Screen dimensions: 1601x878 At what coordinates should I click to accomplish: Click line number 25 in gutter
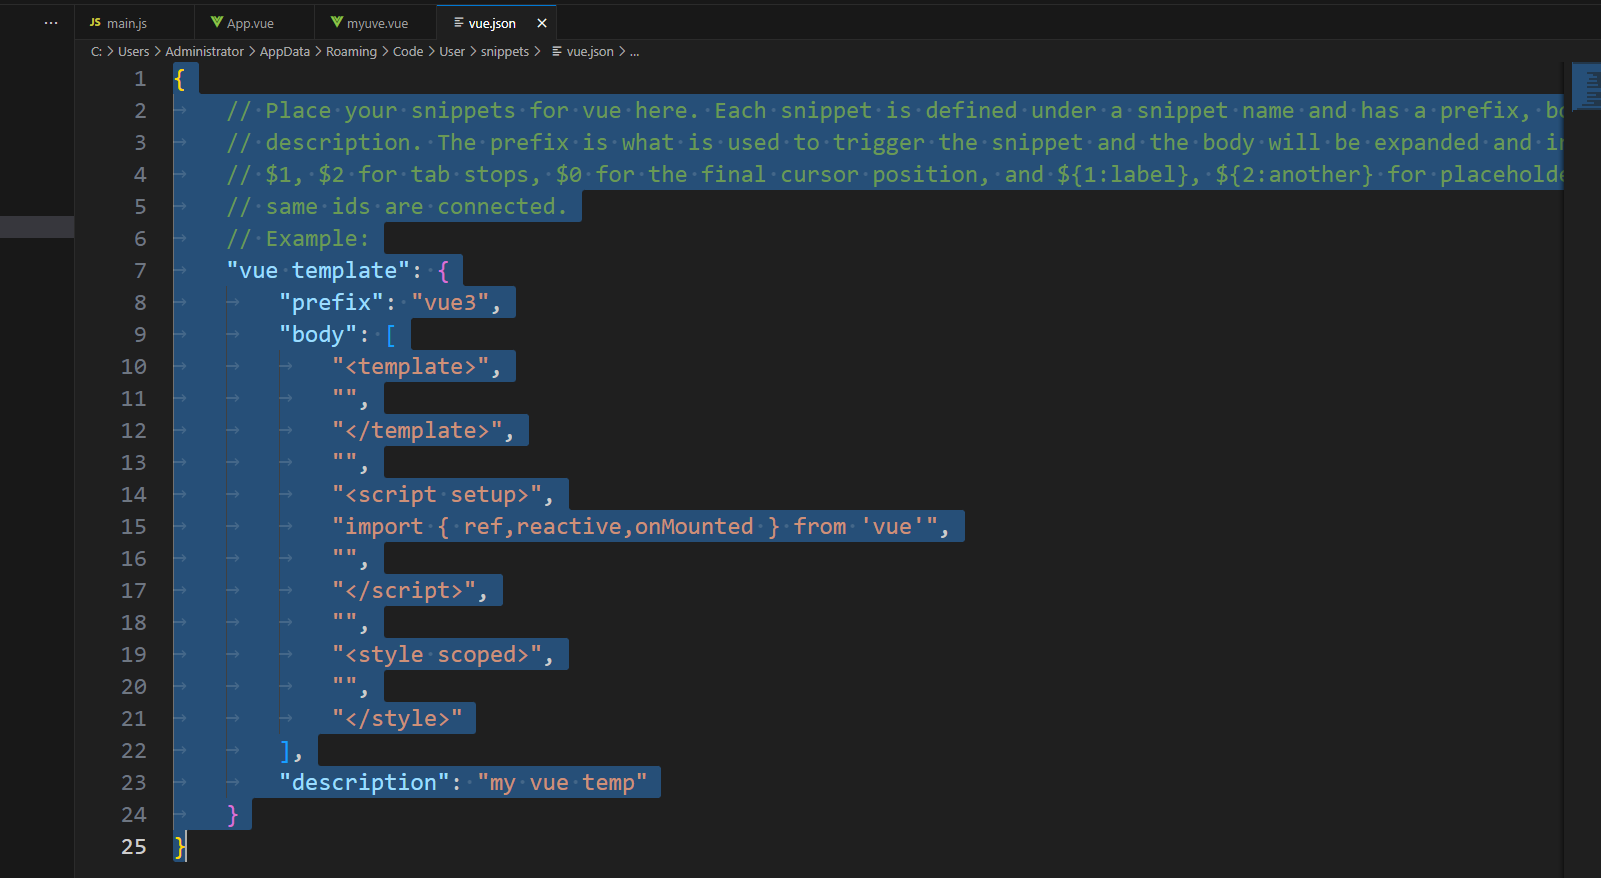[134, 847]
